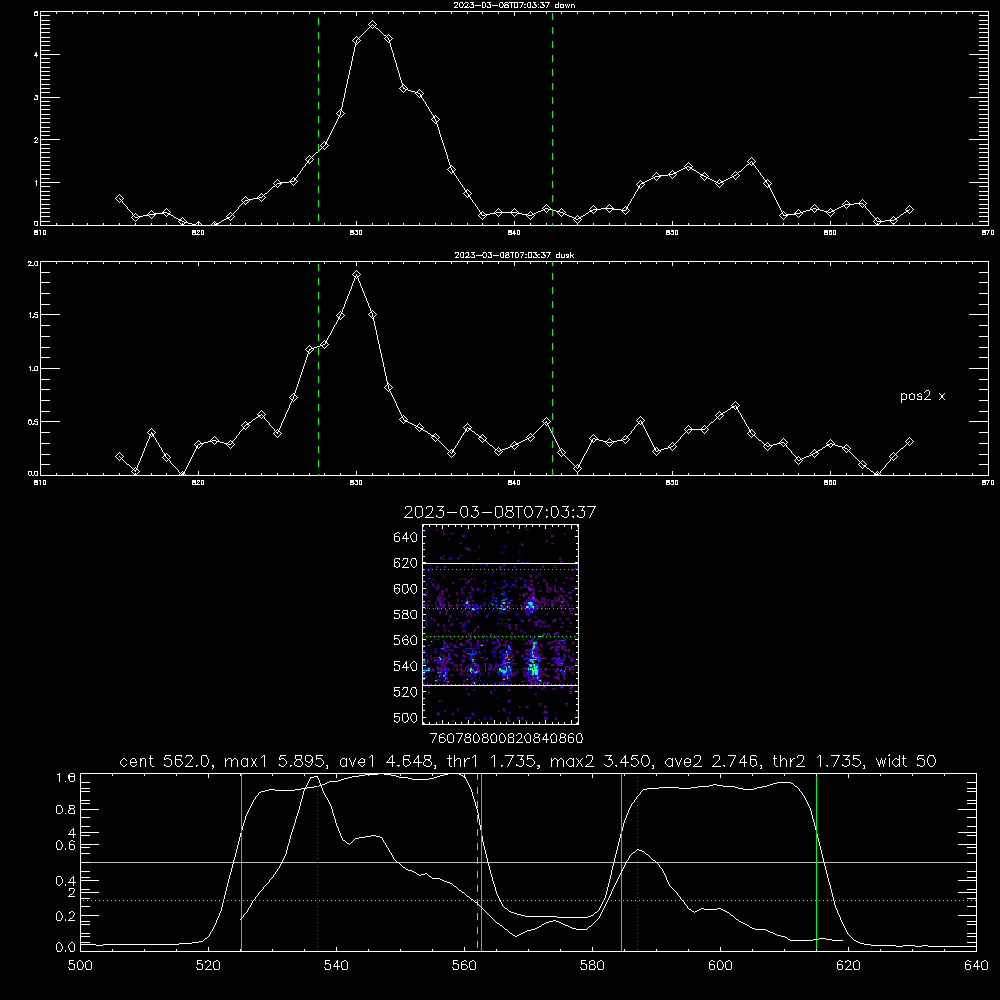Click y-axis label 560 of the spectral image
Viewport: 1000px width, 1000px height.
click(406, 640)
